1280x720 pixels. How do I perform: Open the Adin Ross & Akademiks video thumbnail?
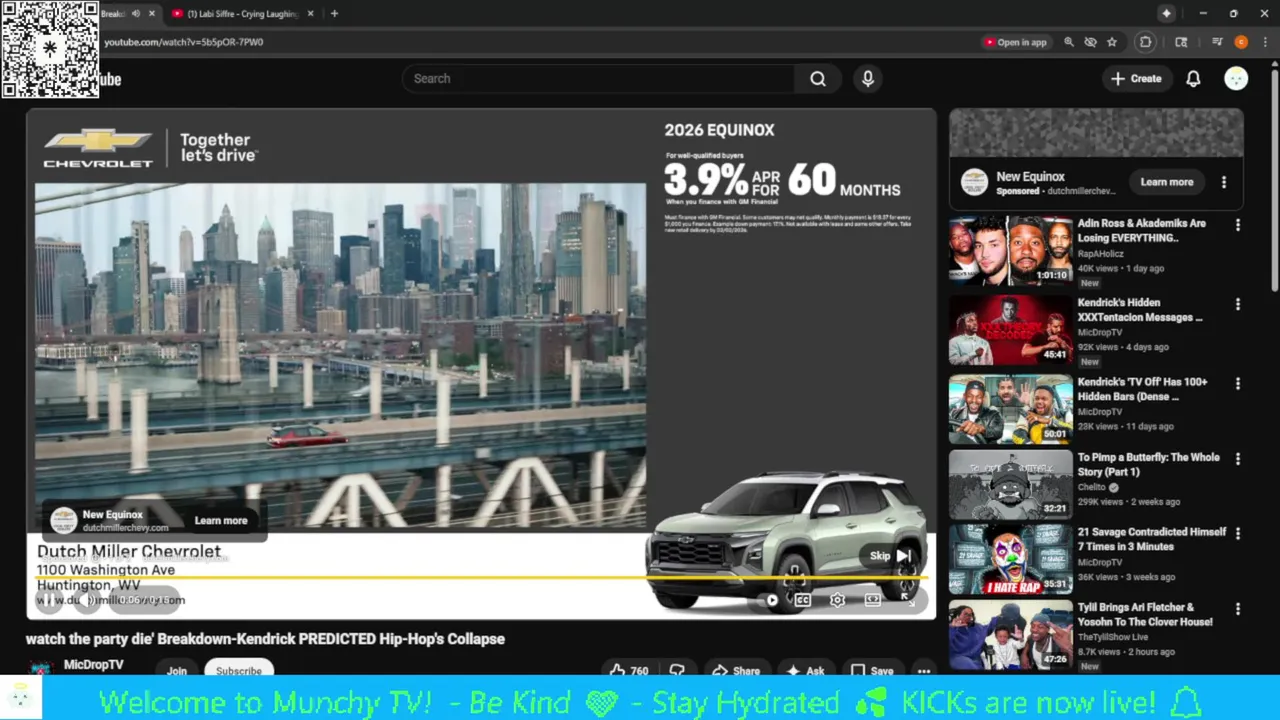coord(1010,250)
